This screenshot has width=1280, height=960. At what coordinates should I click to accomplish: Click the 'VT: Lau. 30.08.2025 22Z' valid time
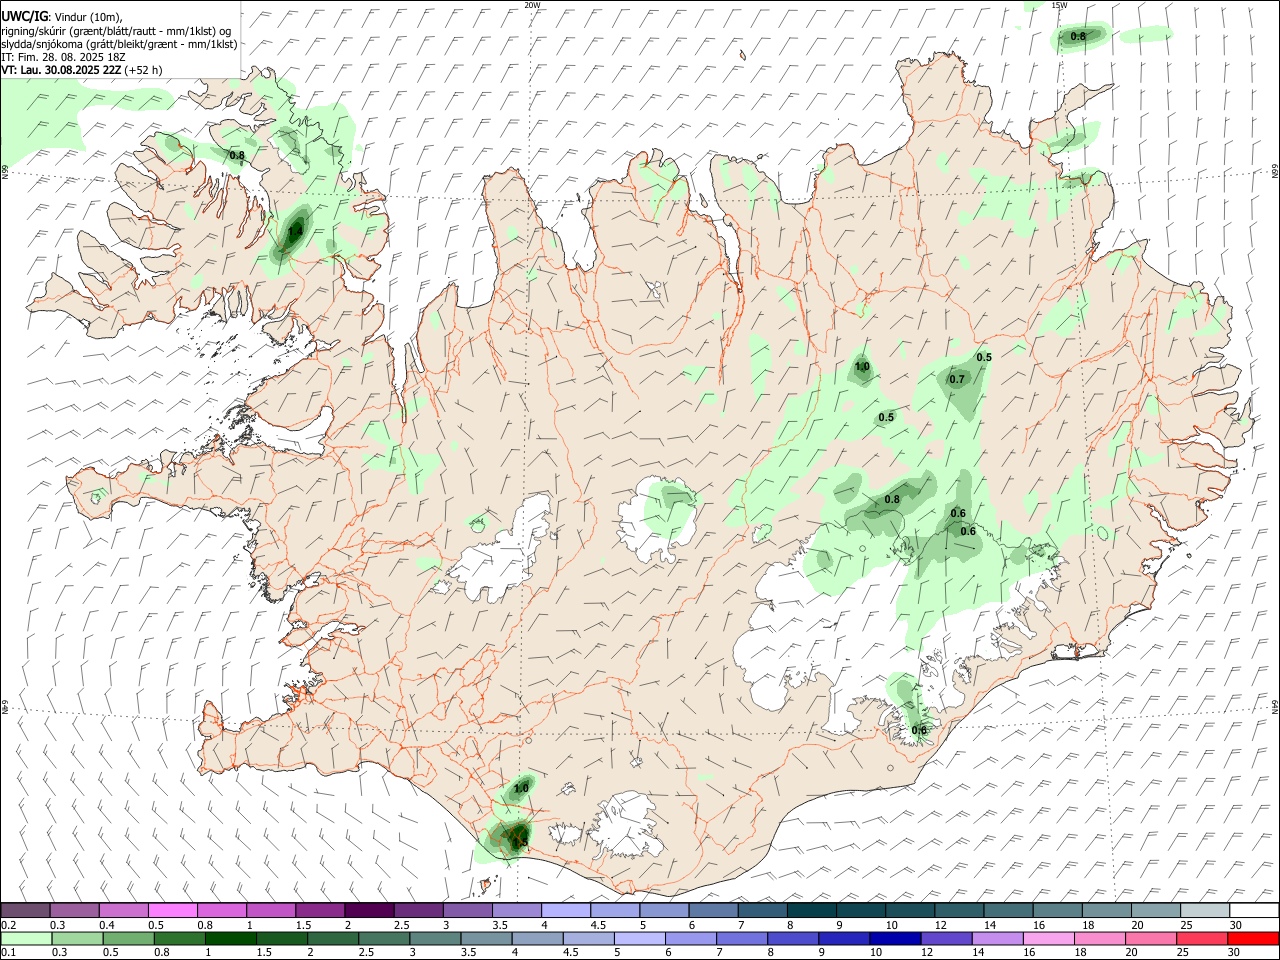click(61, 70)
